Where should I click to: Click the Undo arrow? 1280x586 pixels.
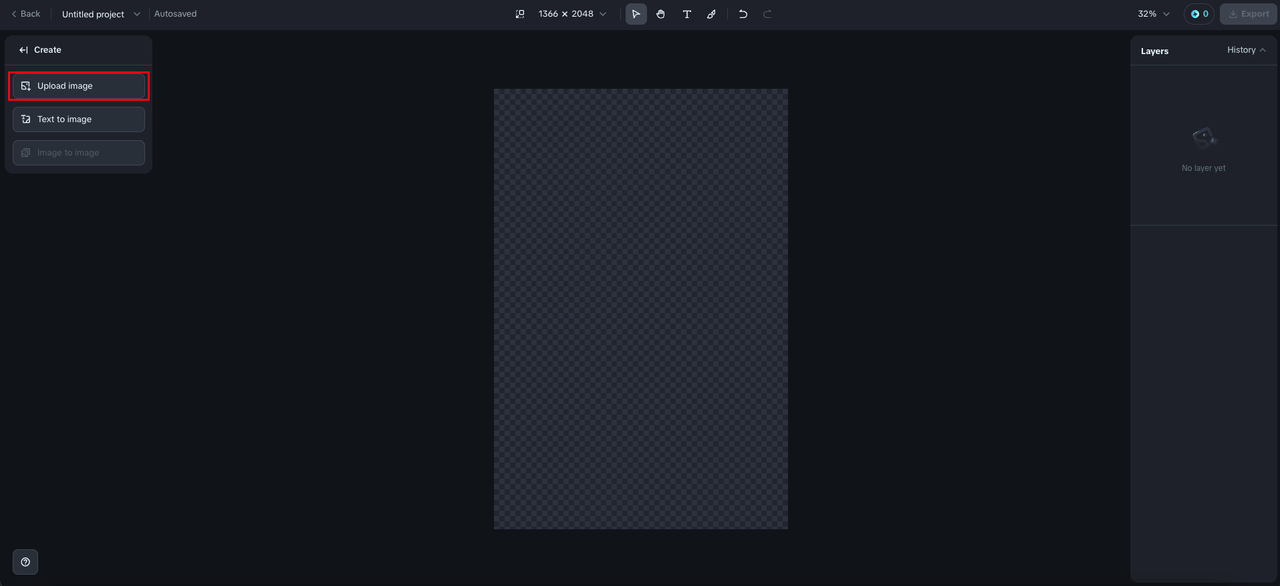[743, 14]
